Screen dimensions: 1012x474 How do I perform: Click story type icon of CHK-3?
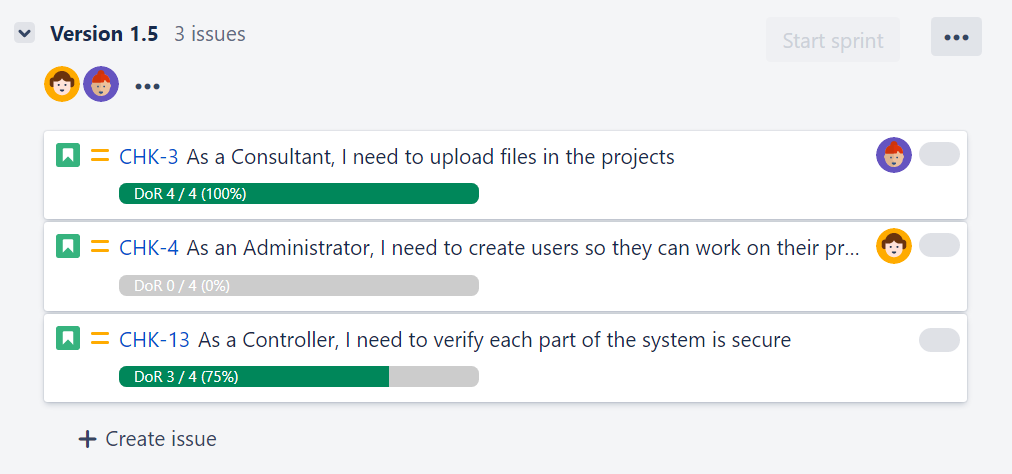[x=67, y=155]
